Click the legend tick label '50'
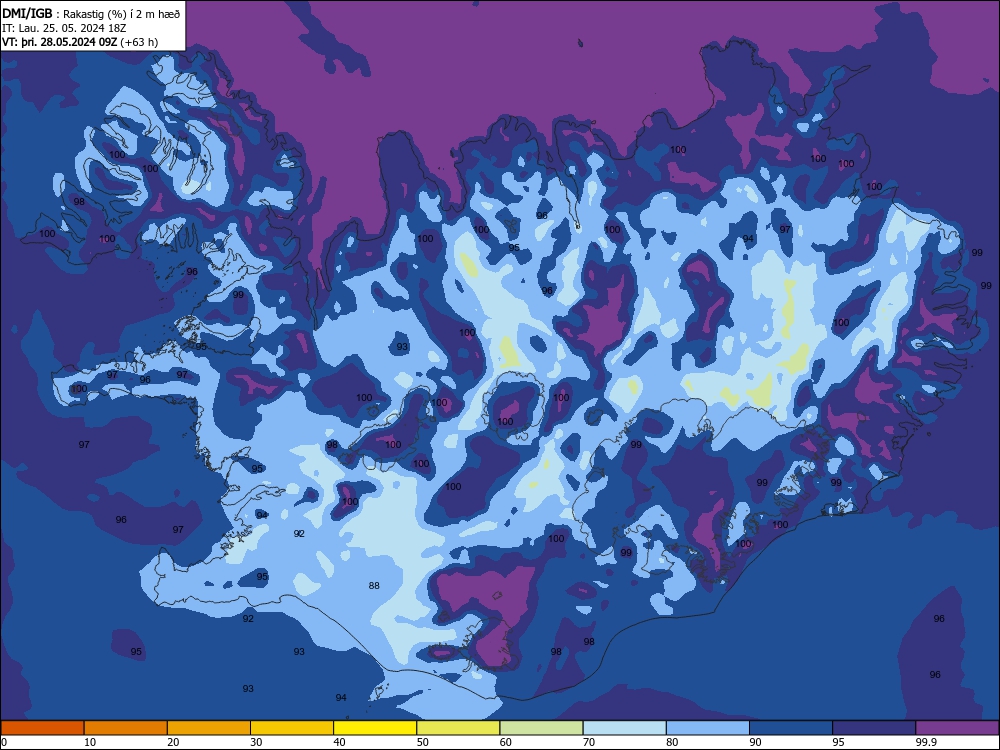Viewport: 1000px width, 750px height. tap(423, 742)
